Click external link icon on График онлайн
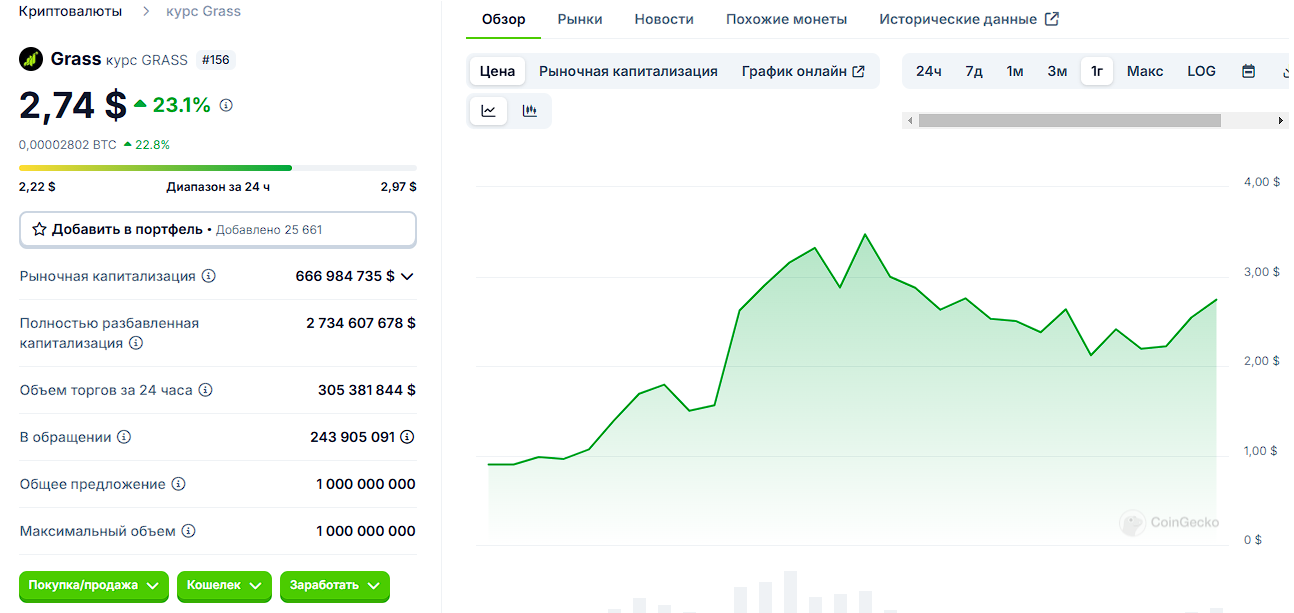This screenshot has width=1294, height=613. pos(858,71)
